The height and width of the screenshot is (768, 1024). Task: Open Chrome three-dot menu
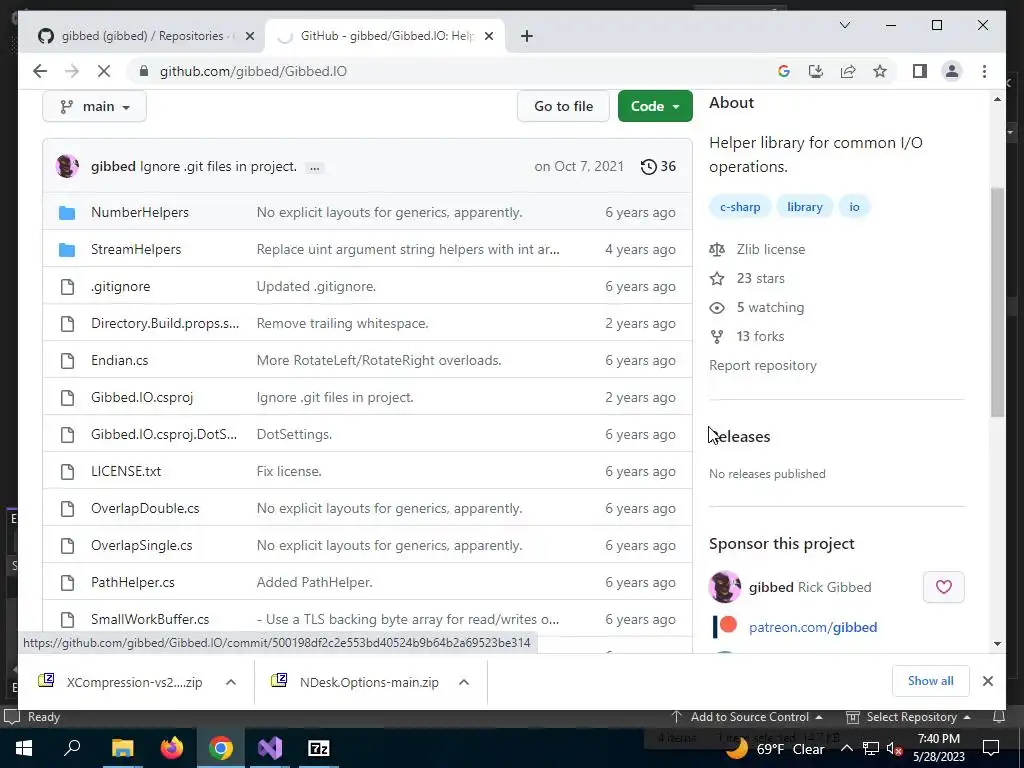(984, 71)
